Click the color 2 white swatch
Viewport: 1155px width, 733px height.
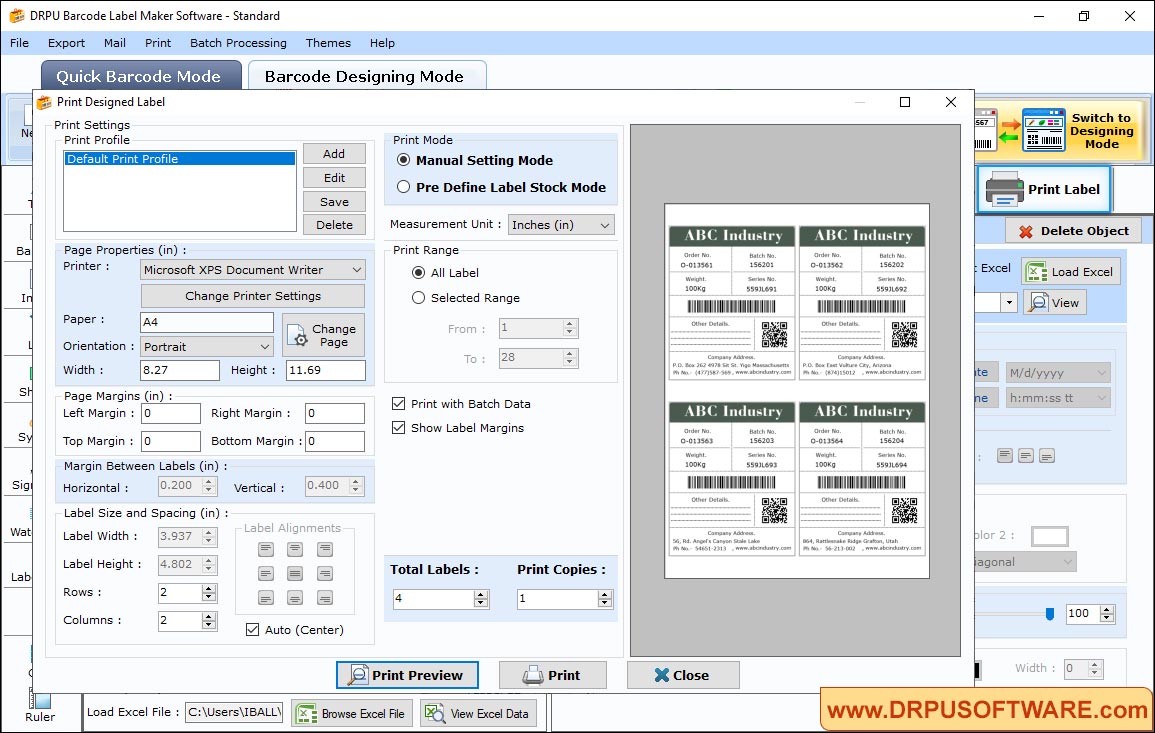pos(1050,536)
